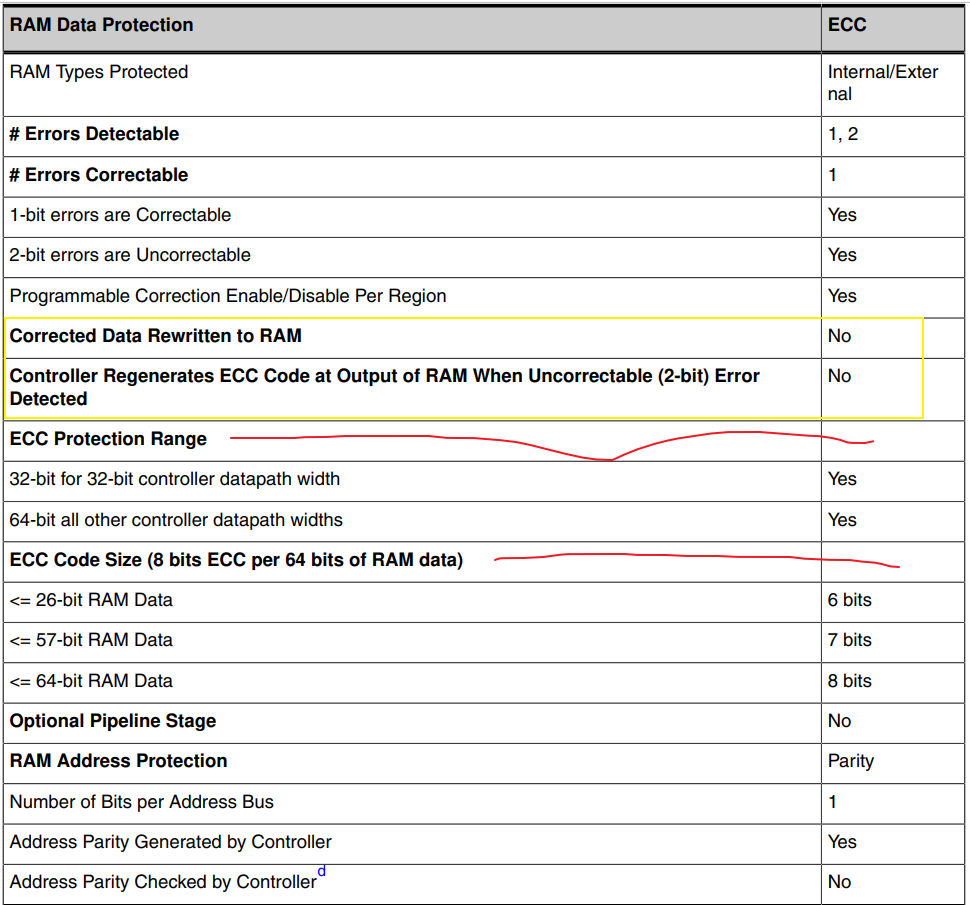The image size is (970, 905).
Task: Select the 'RAM Types Protected' row label
Action: (99, 72)
